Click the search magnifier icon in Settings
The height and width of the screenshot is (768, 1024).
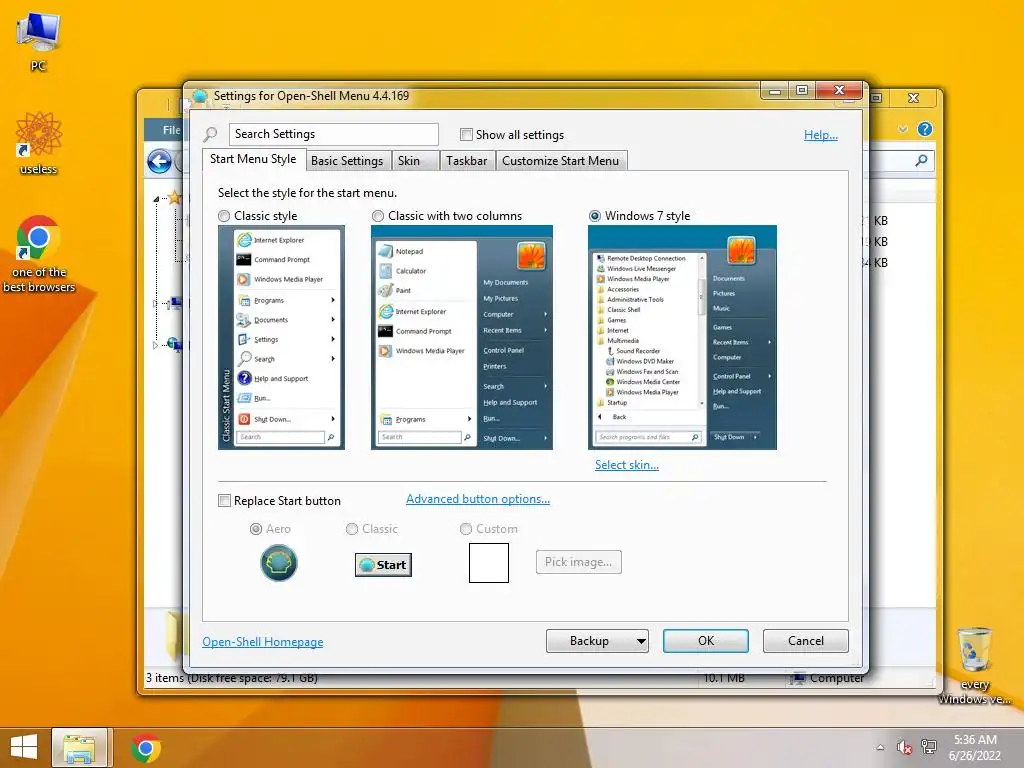pyautogui.click(x=210, y=135)
